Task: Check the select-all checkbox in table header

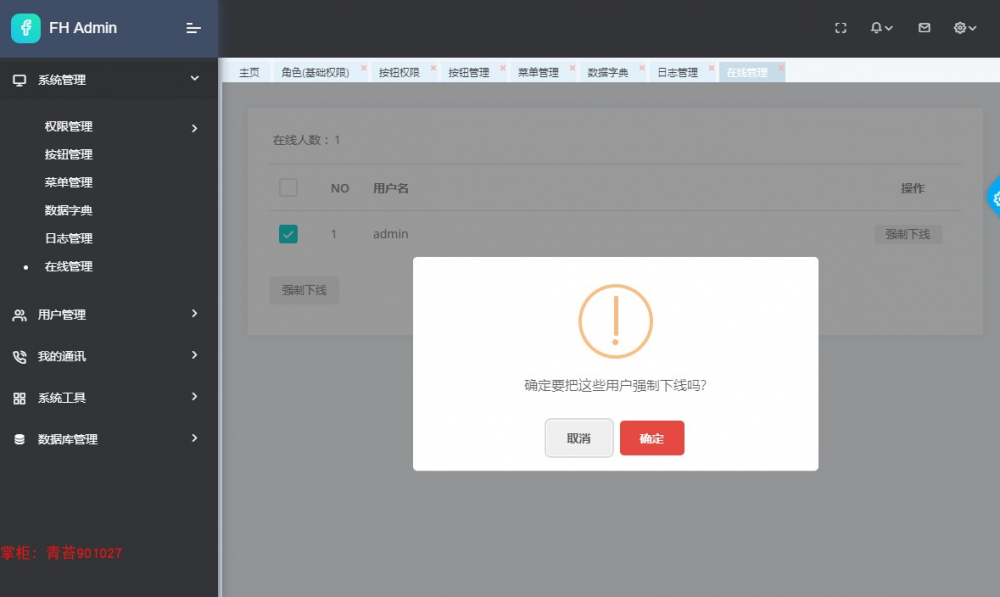Action: 288,186
